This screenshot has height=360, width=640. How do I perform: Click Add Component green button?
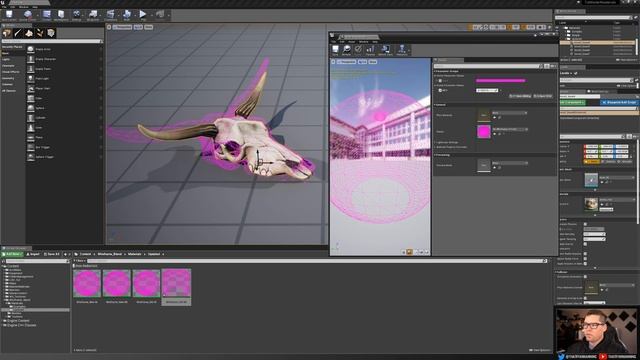click(573, 102)
